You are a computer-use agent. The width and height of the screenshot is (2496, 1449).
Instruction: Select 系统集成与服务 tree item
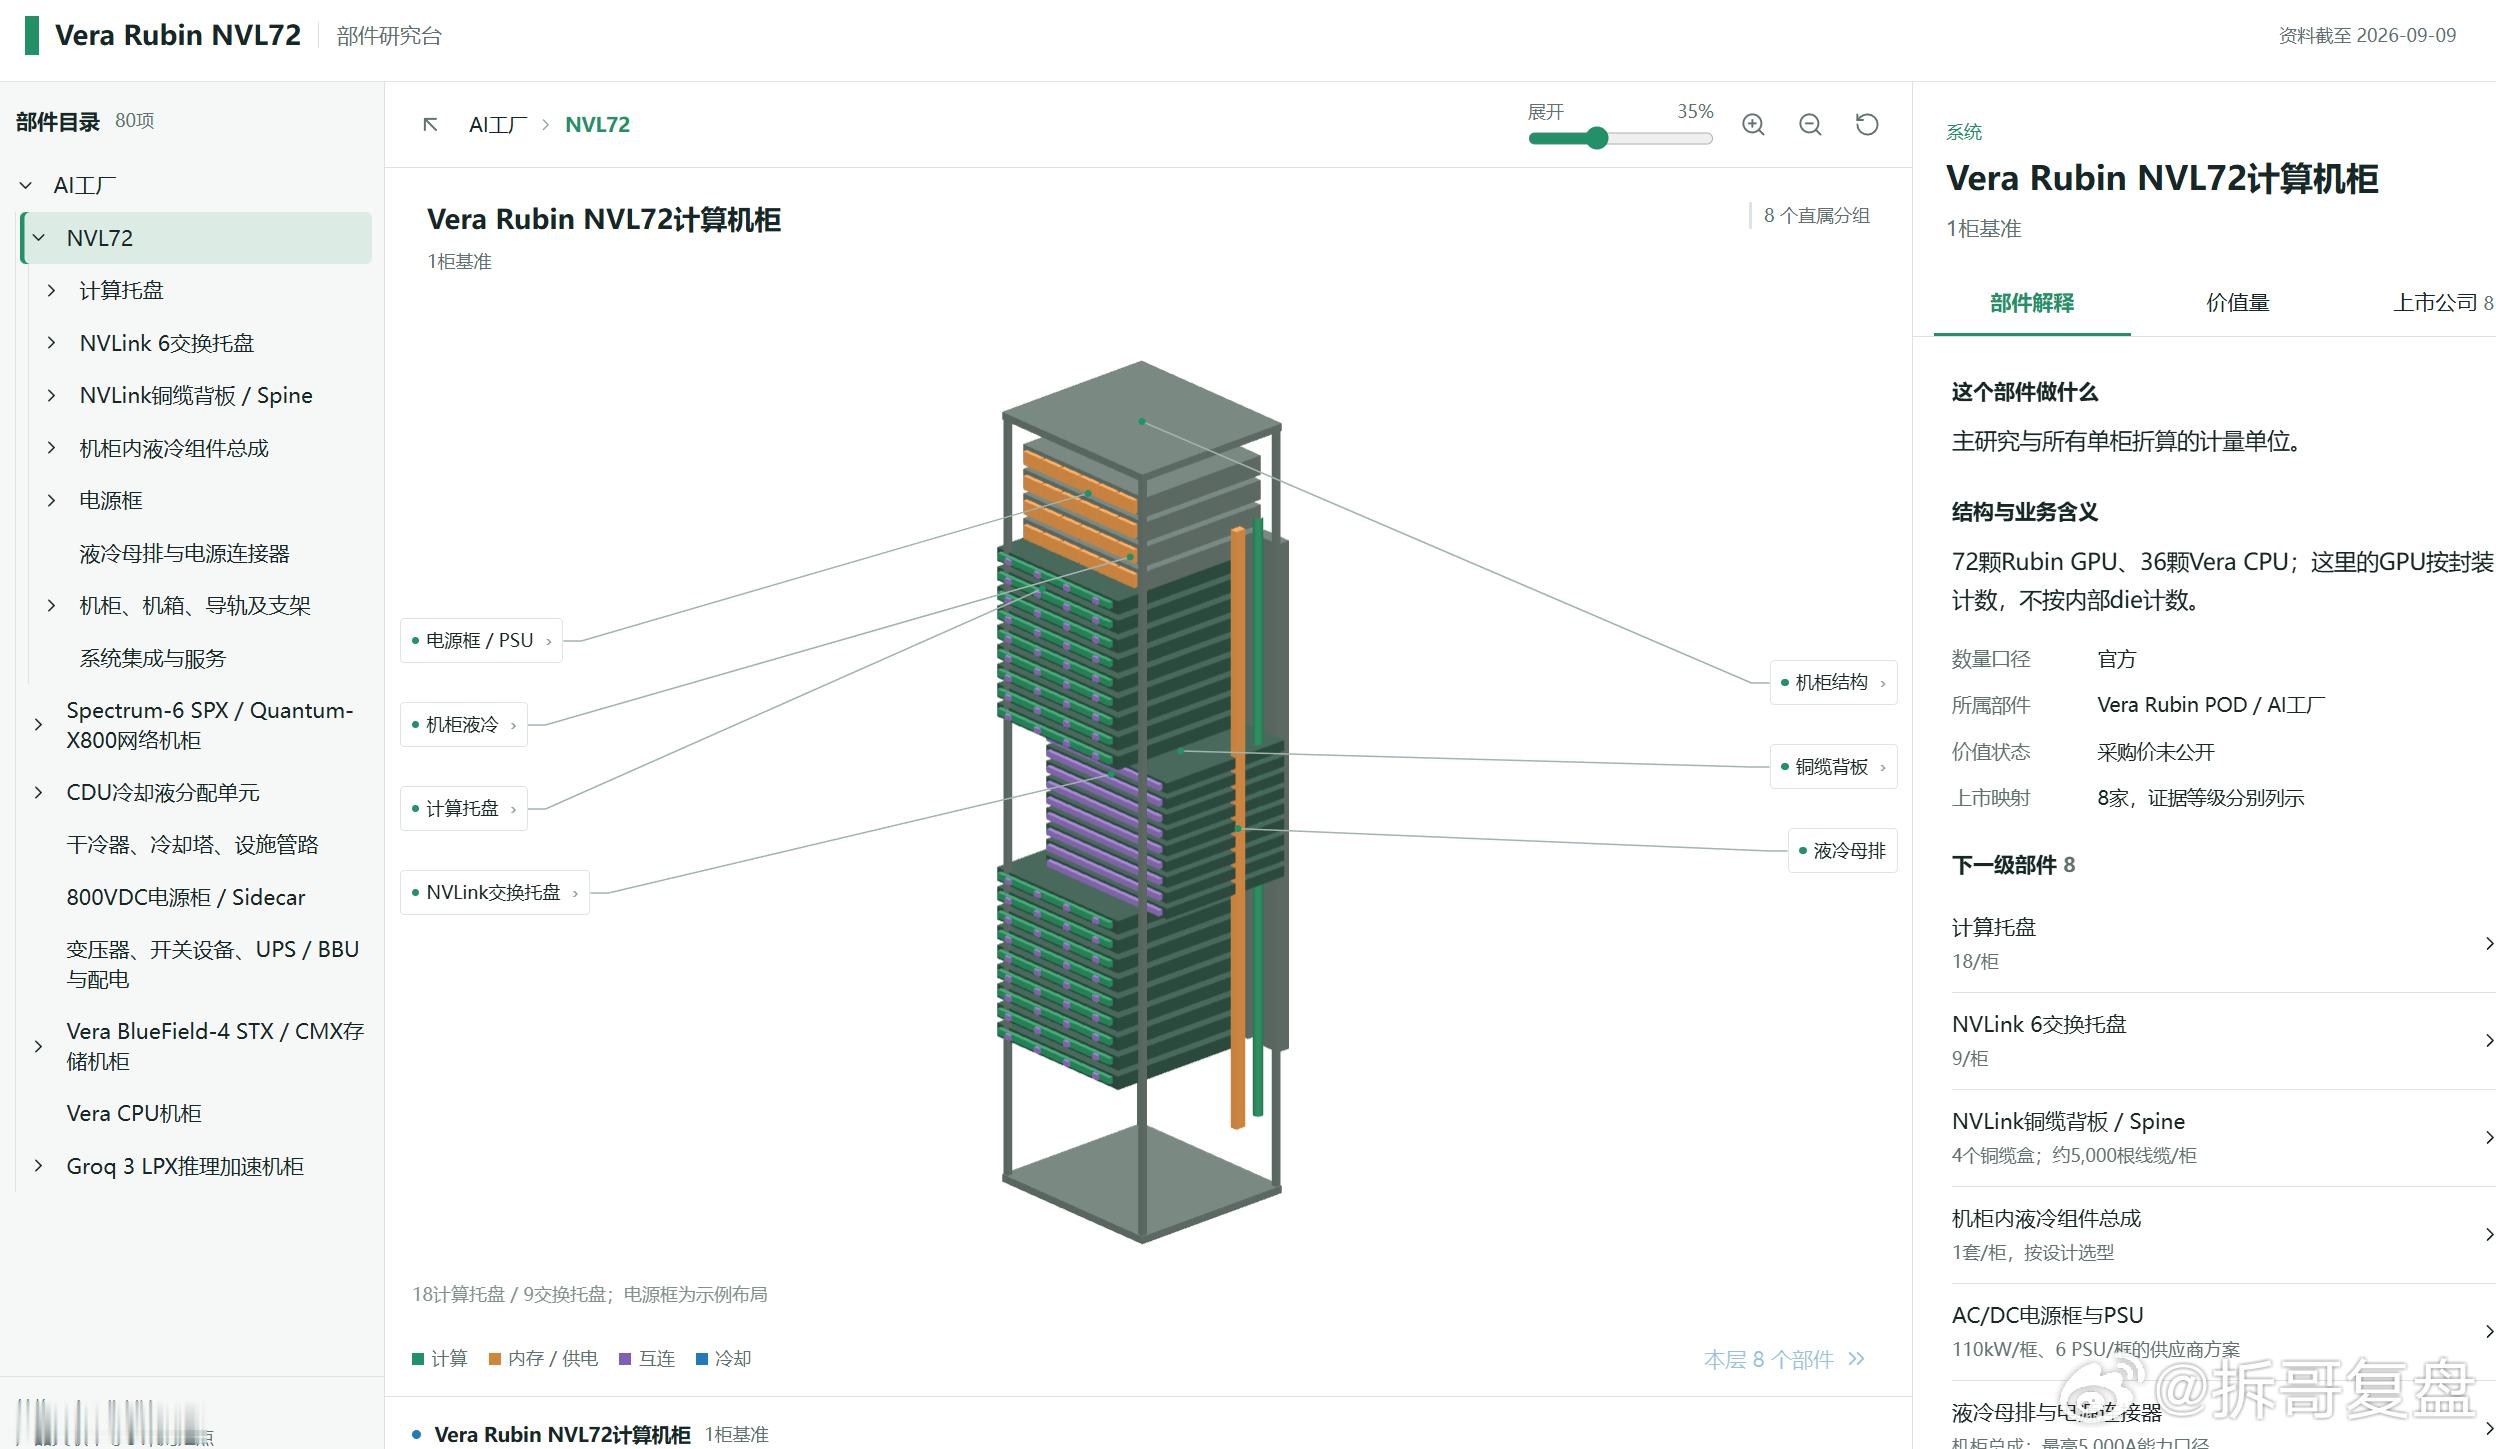pos(153,658)
